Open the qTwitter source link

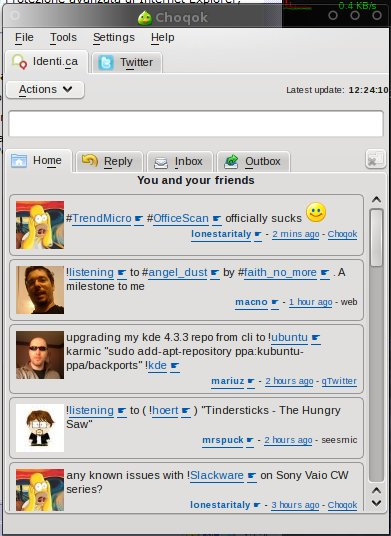click(339, 381)
